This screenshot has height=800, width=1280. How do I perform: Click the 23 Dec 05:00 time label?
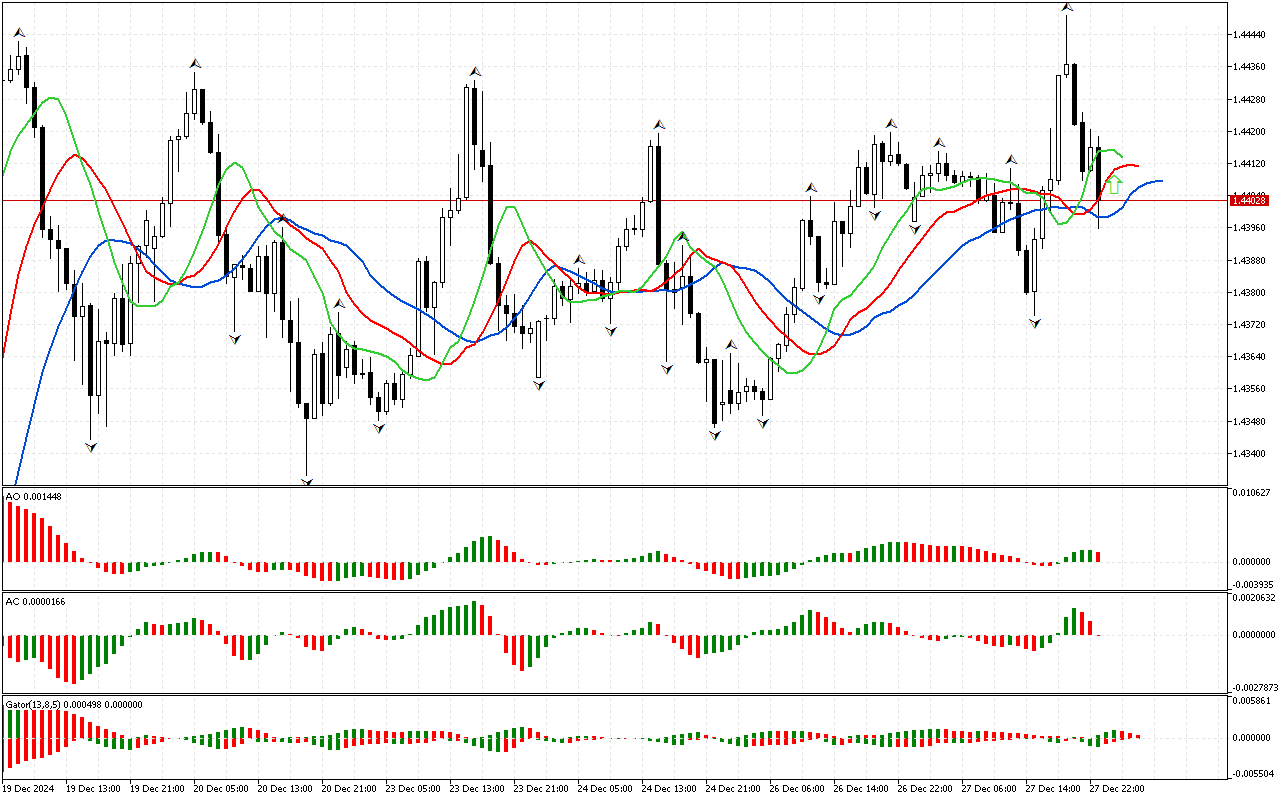click(x=413, y=789)
